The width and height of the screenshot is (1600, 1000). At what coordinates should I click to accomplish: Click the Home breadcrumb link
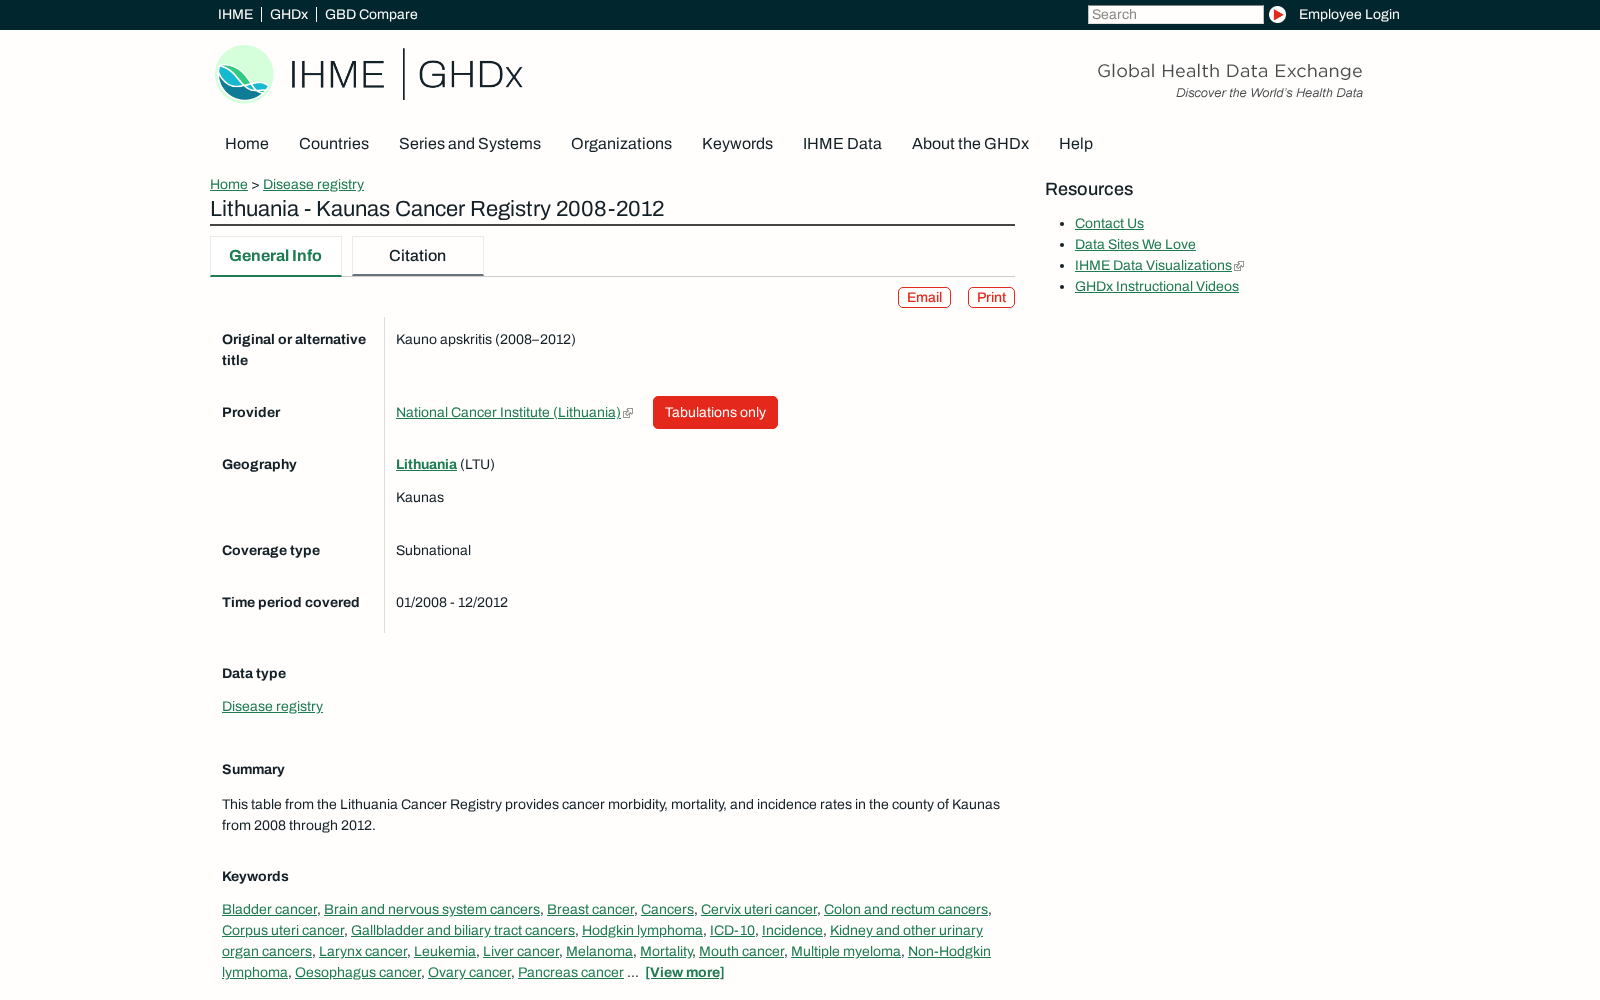pyautogui.click(x=229, y=184)
